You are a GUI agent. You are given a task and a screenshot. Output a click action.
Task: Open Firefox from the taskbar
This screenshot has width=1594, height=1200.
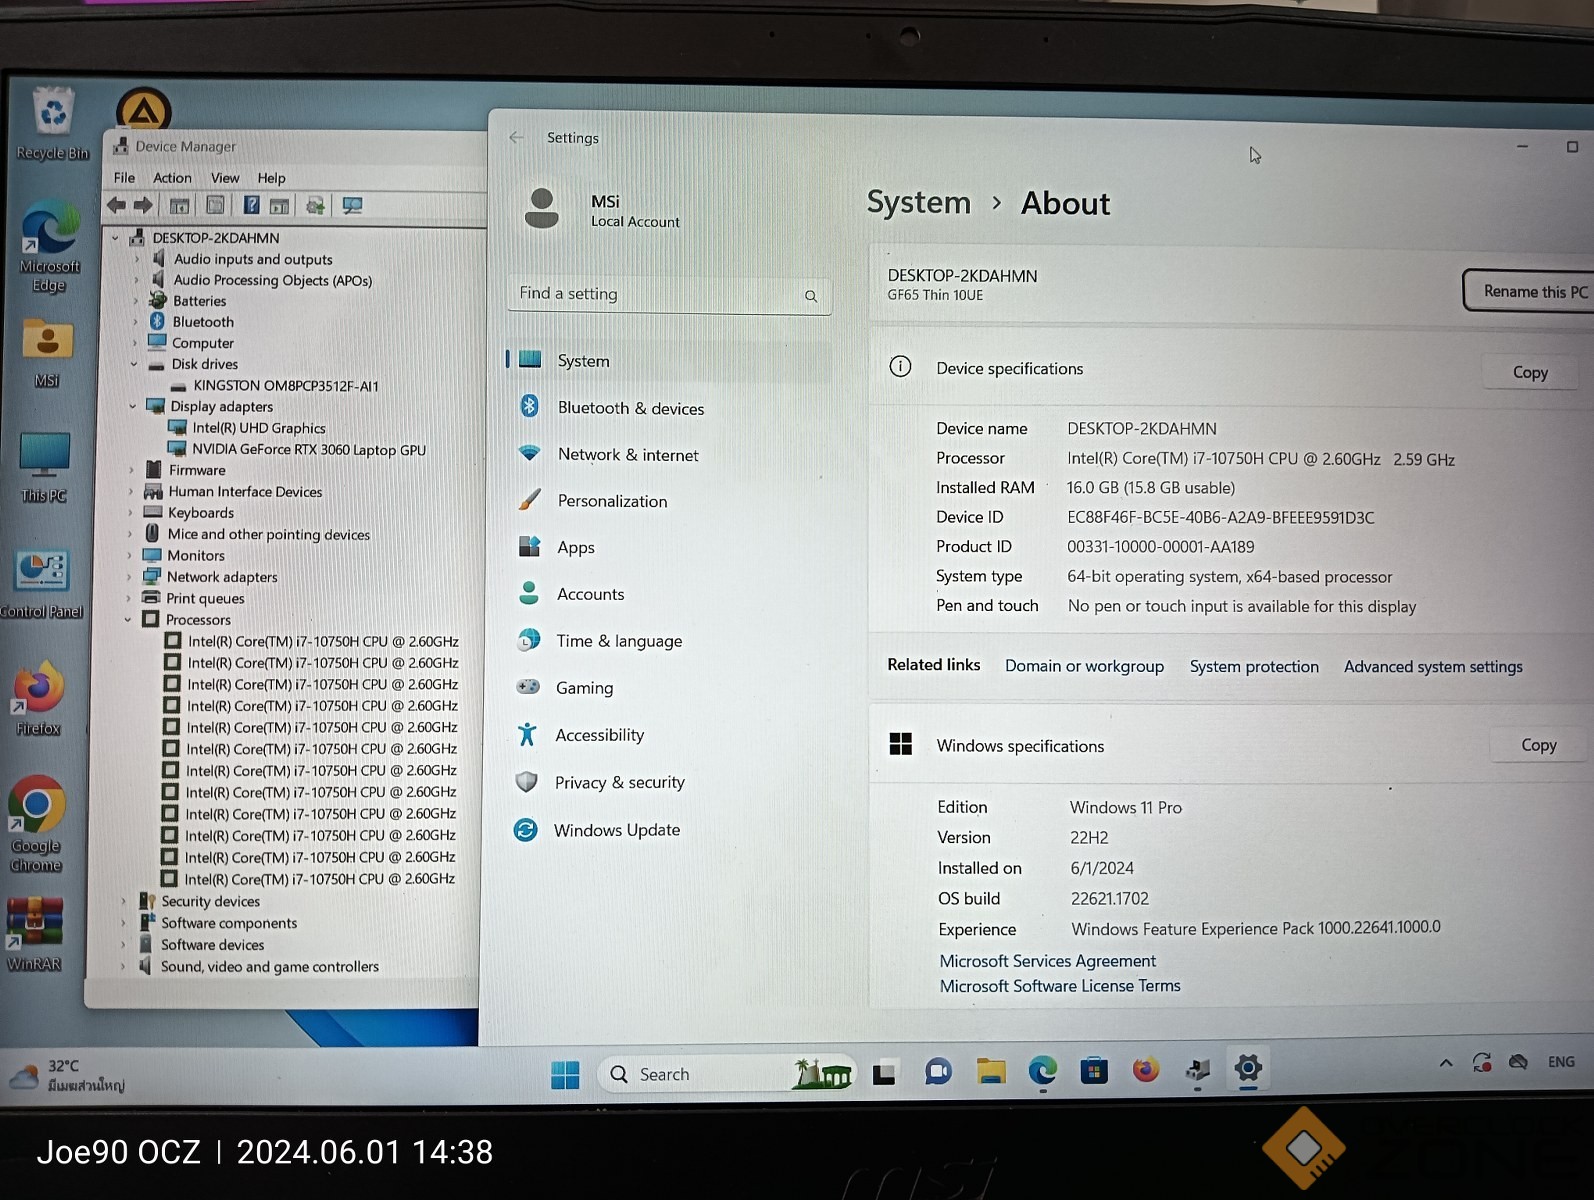click(x=1146, y=1070)
